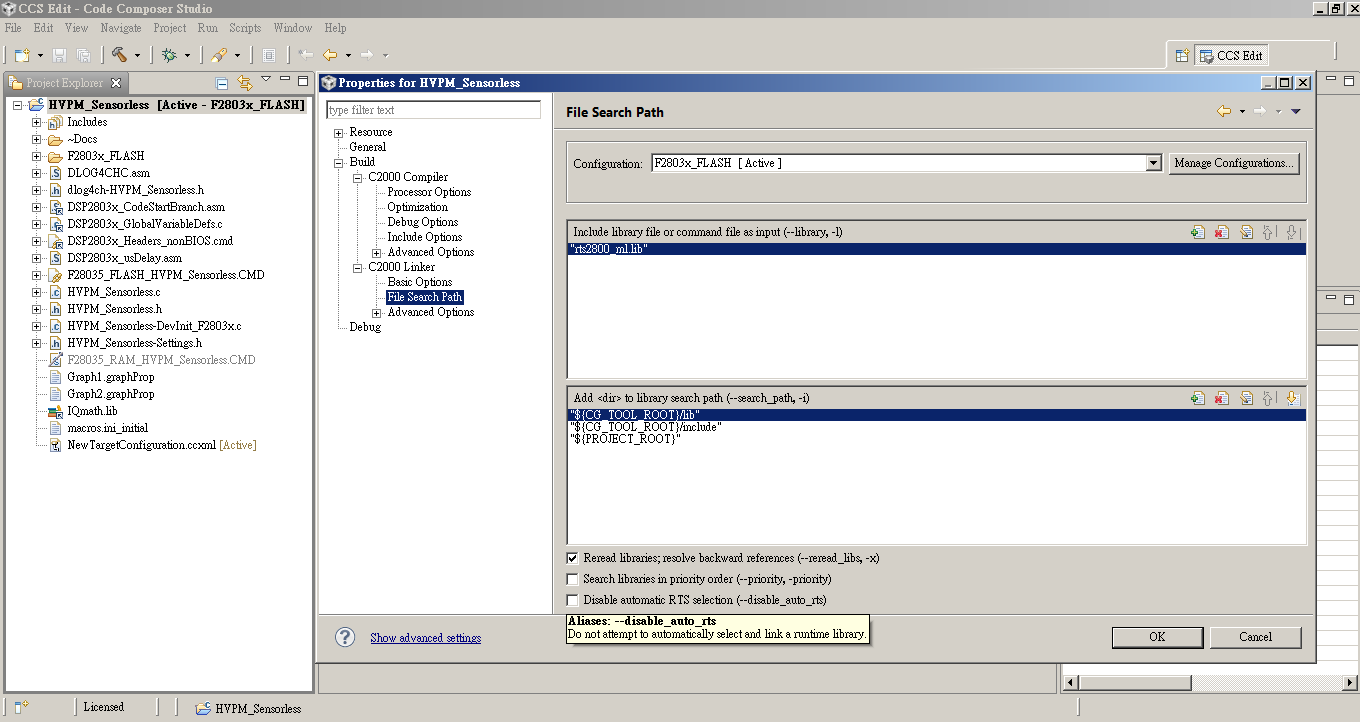Add a library file (--library) entry
This screenshot has width=1360, height=722.
click(x=1197, y=232)
